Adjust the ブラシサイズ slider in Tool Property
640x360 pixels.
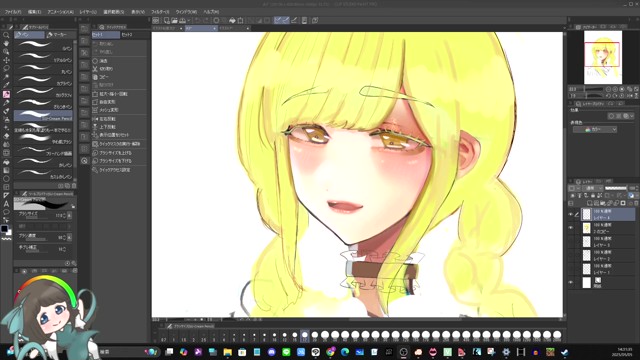click(38, 218)
